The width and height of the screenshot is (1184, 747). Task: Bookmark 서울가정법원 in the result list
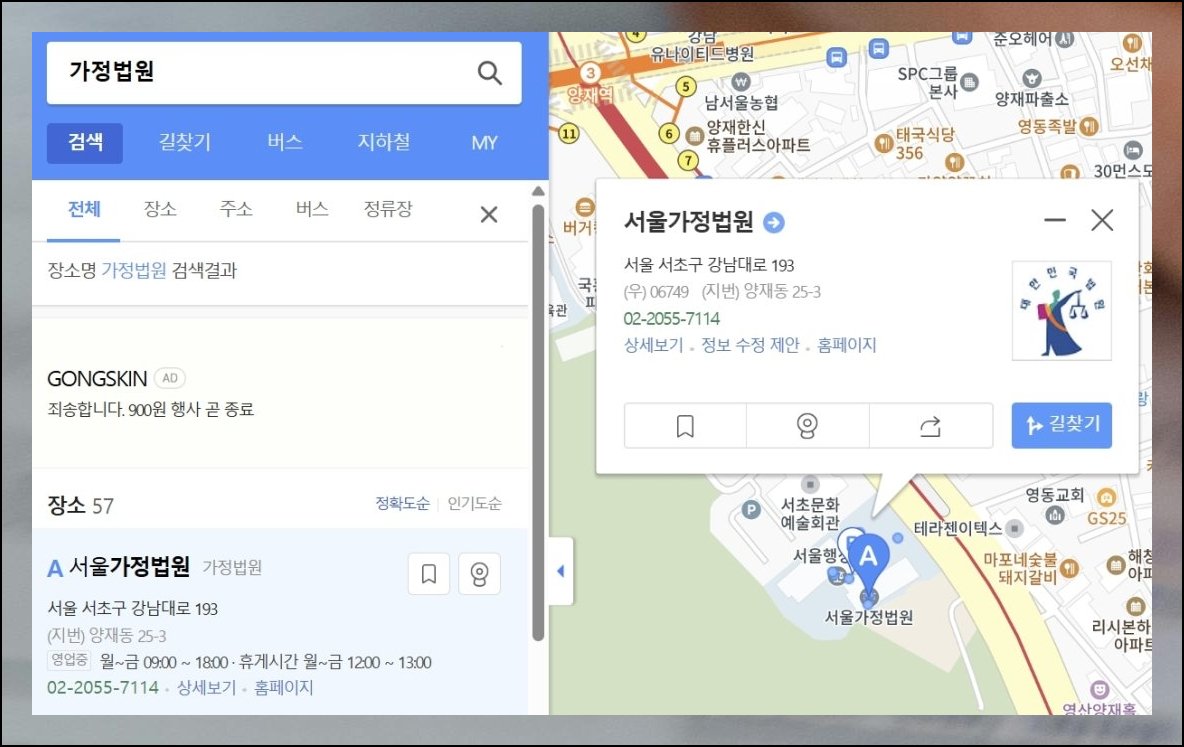coord(429,574)
